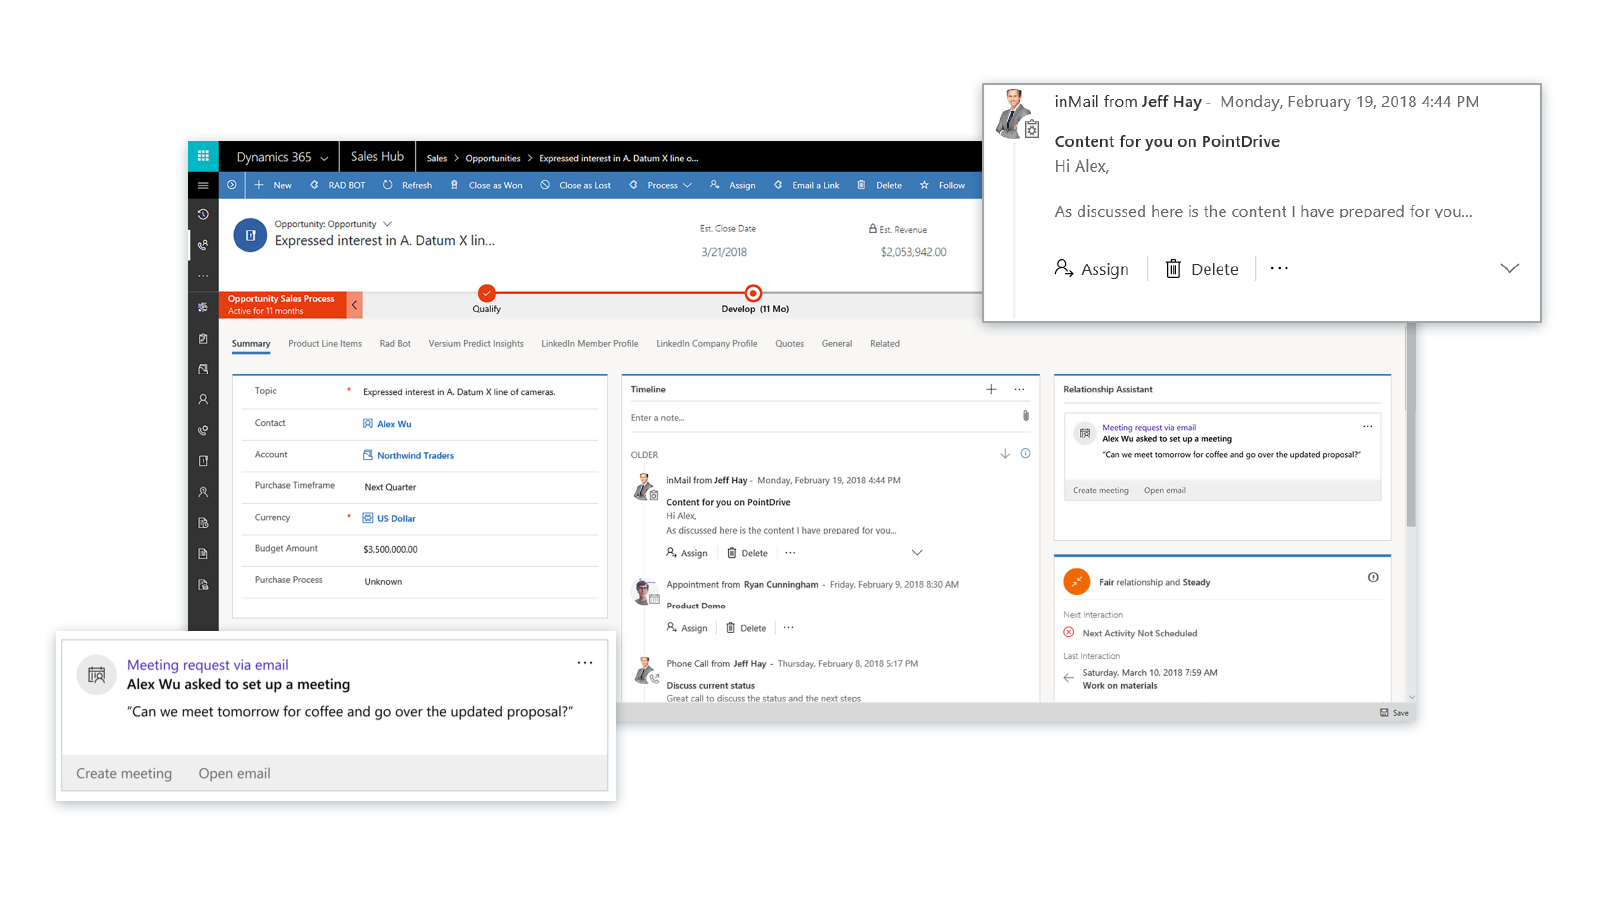This screenshot has height=900, width=1600.
Task: Open the Rad Bot tab
Action: tap(395, 344)
